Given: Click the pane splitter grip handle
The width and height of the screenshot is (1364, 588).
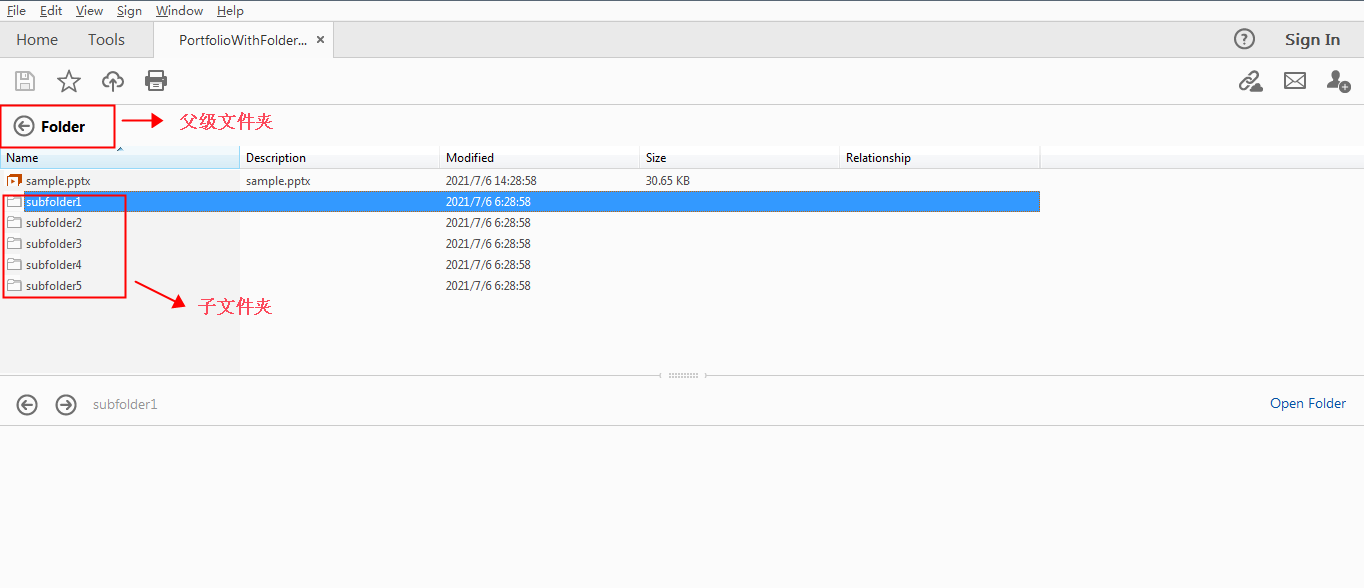Looking at the screenshot, I should click(x=683, y=376).
